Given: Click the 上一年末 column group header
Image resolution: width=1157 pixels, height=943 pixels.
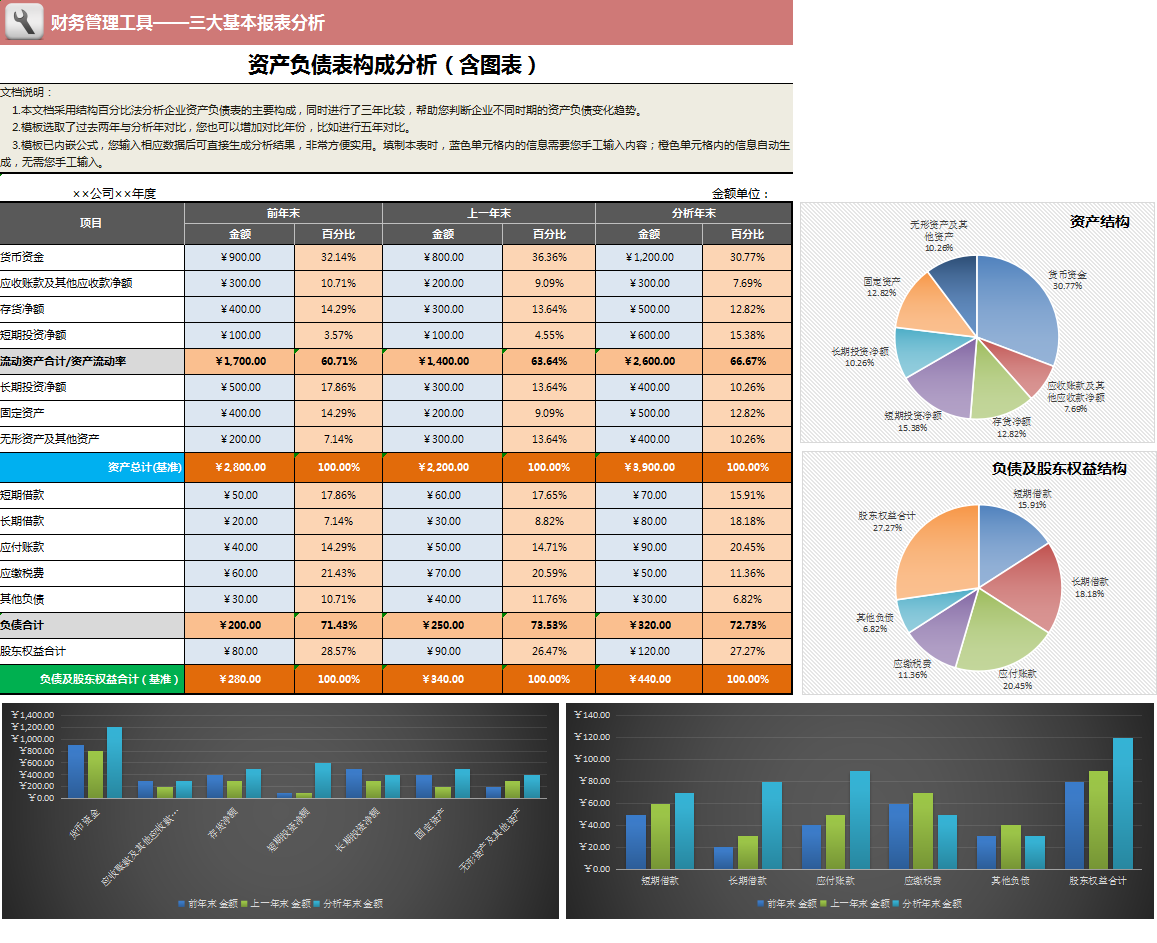Looking at the screenshot, I should 488,213.
